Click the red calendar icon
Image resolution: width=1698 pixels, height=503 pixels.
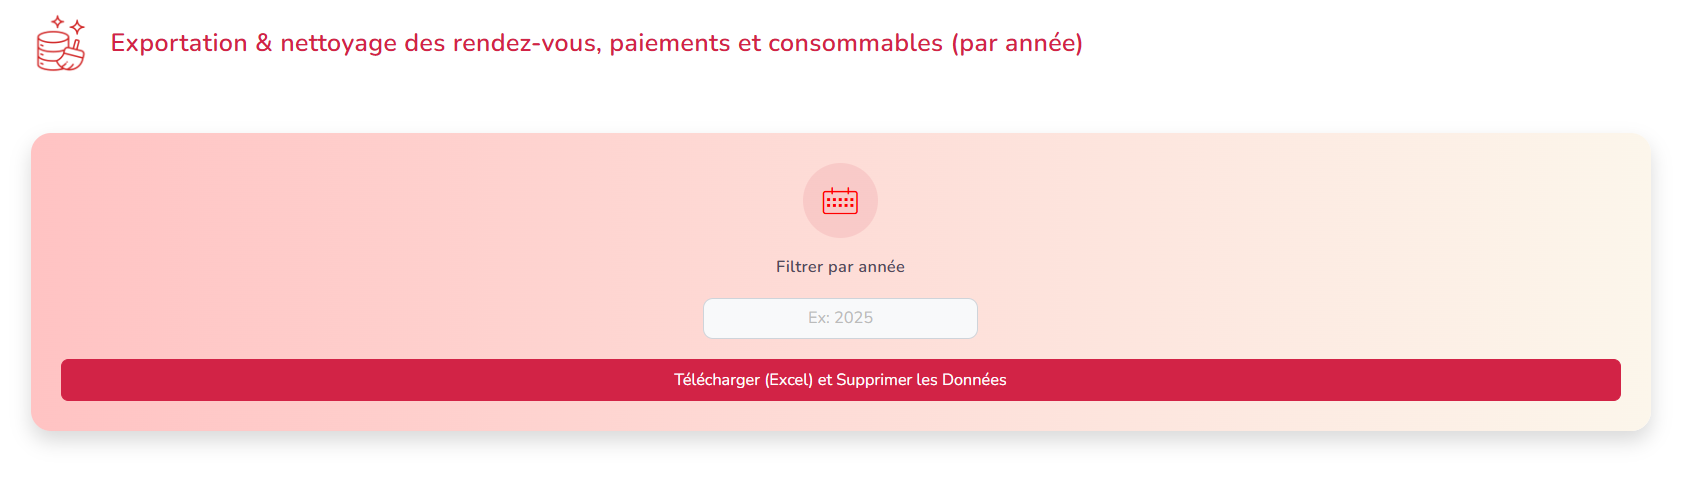click(840, 201)
